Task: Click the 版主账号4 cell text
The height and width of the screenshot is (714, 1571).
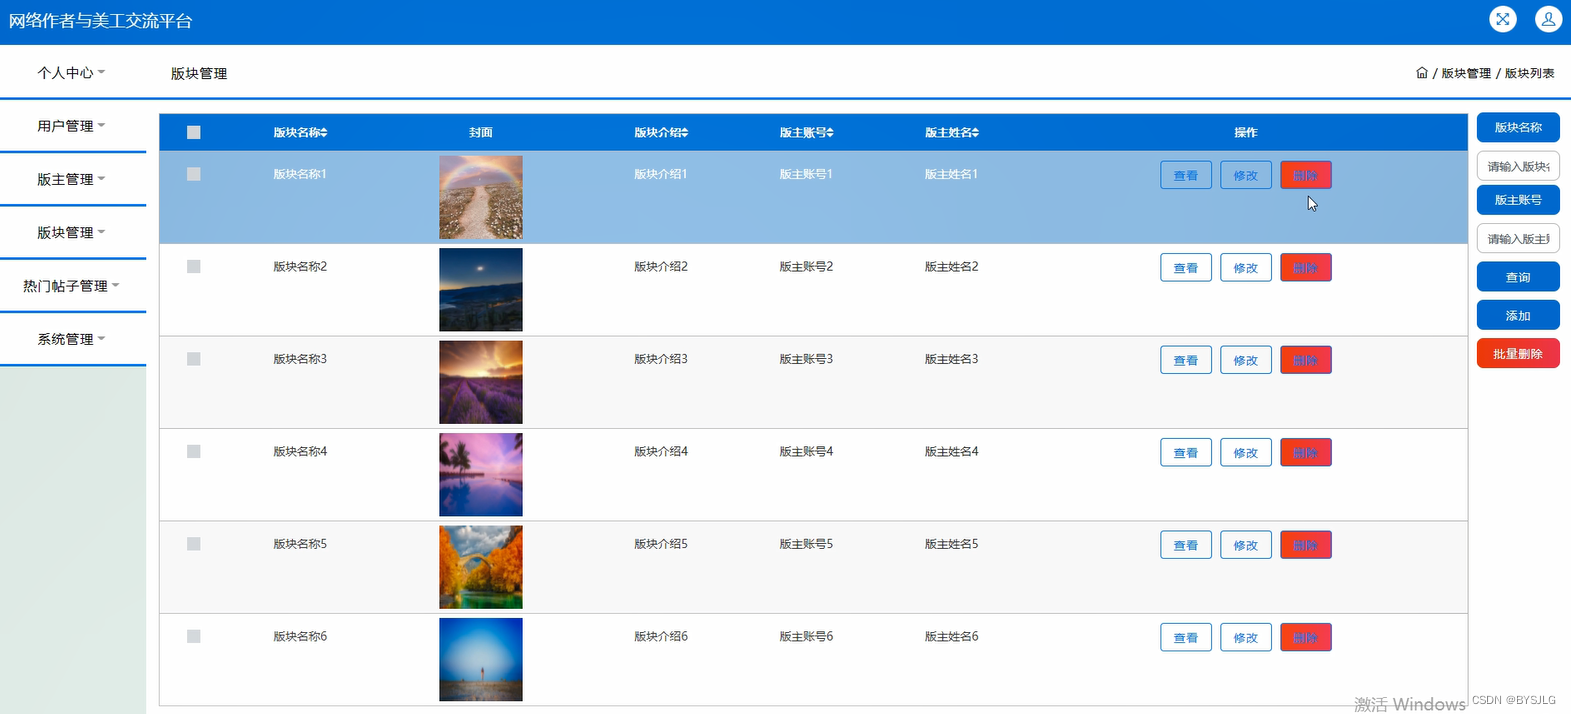Action: 806,452
